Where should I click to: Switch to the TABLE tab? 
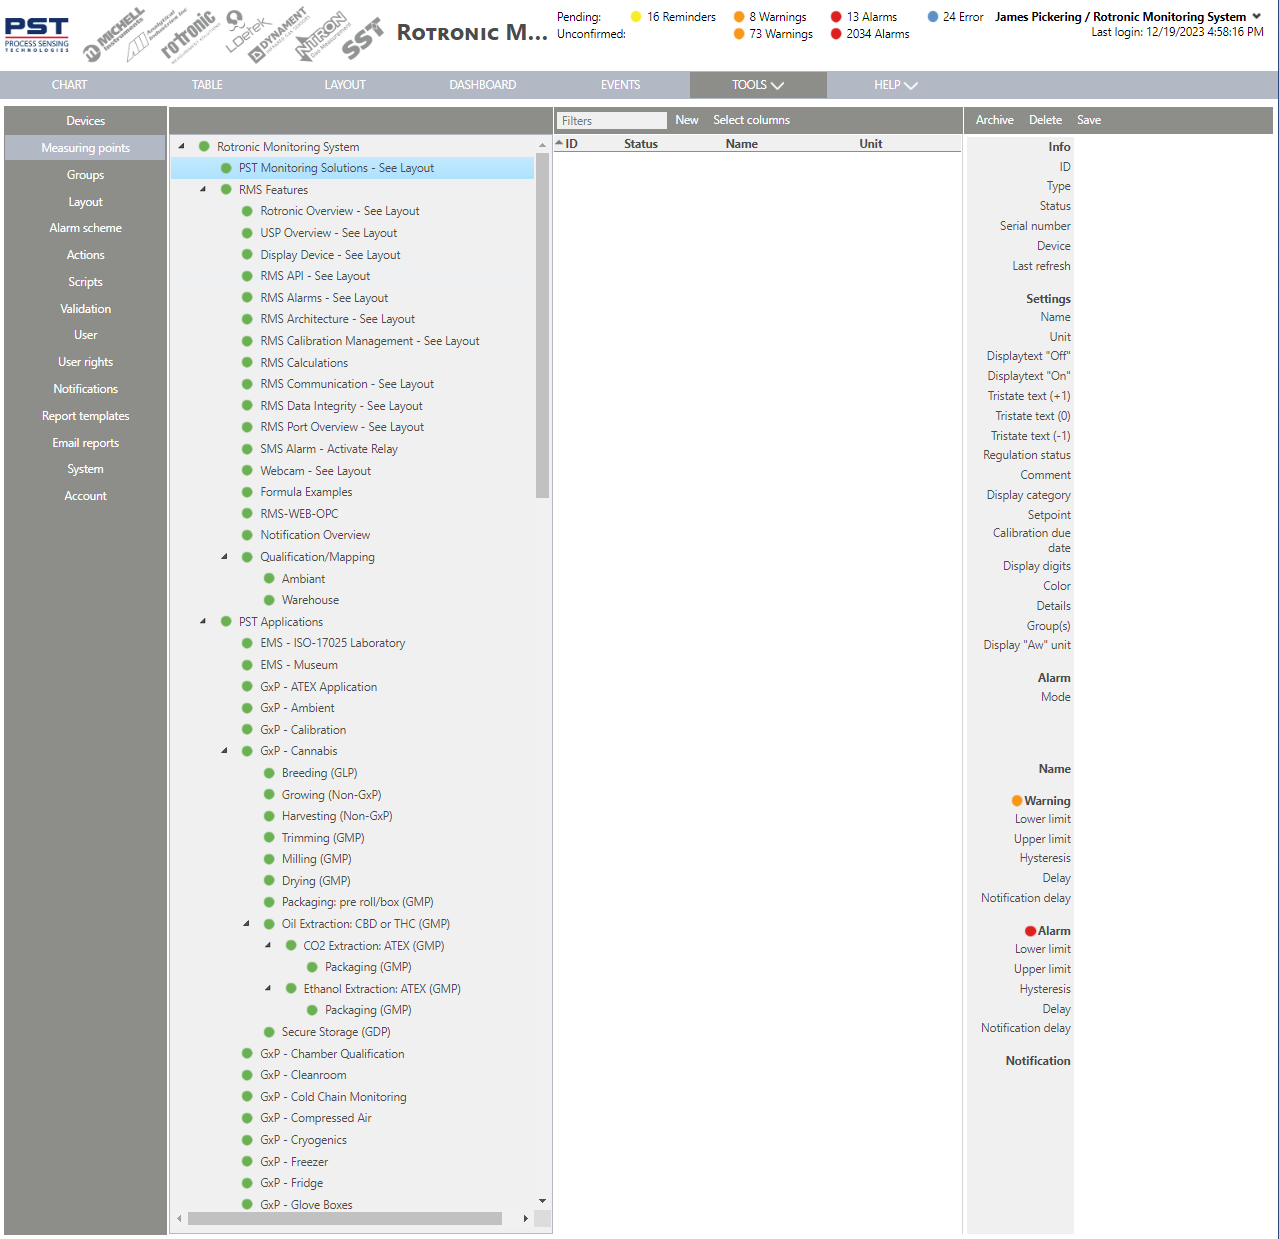207,85
